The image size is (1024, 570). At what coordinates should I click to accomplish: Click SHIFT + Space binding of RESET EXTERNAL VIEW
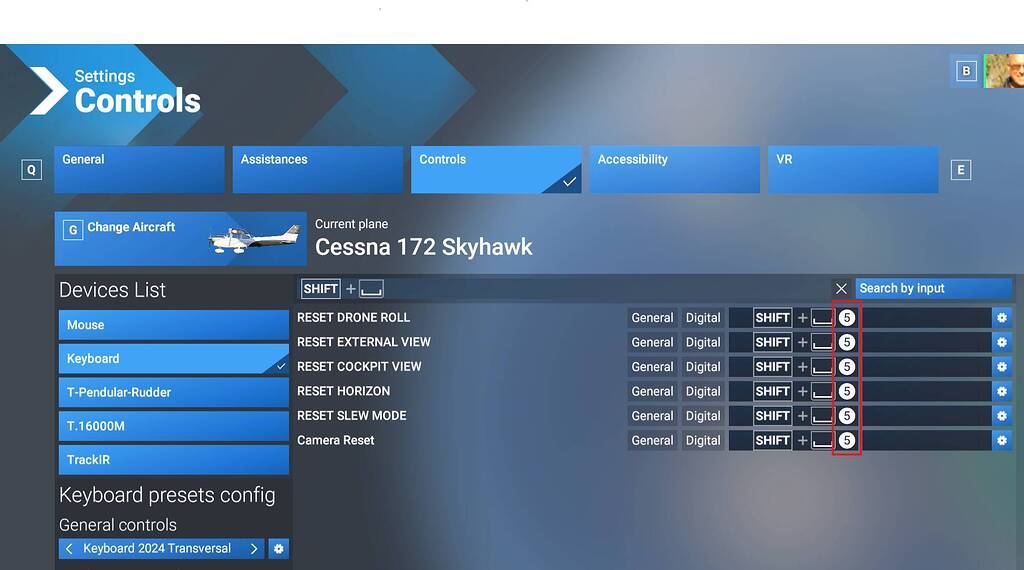click(793, 342)
